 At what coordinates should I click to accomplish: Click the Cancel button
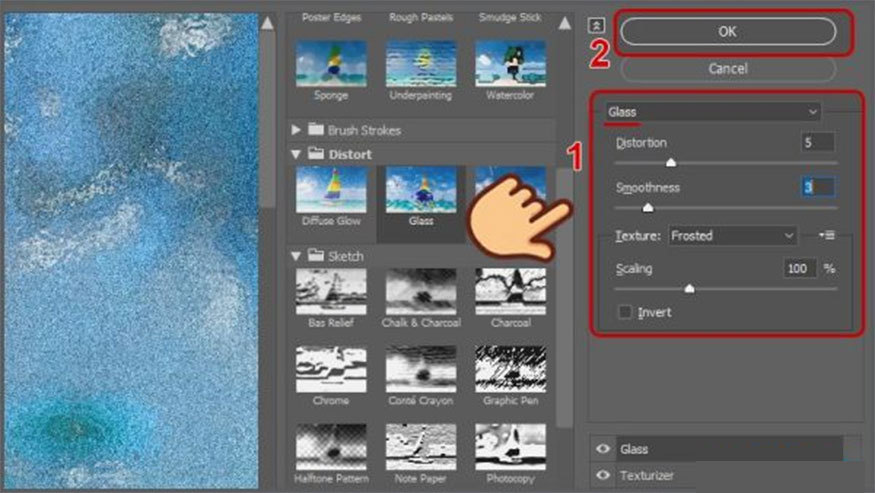click(728, 69)
